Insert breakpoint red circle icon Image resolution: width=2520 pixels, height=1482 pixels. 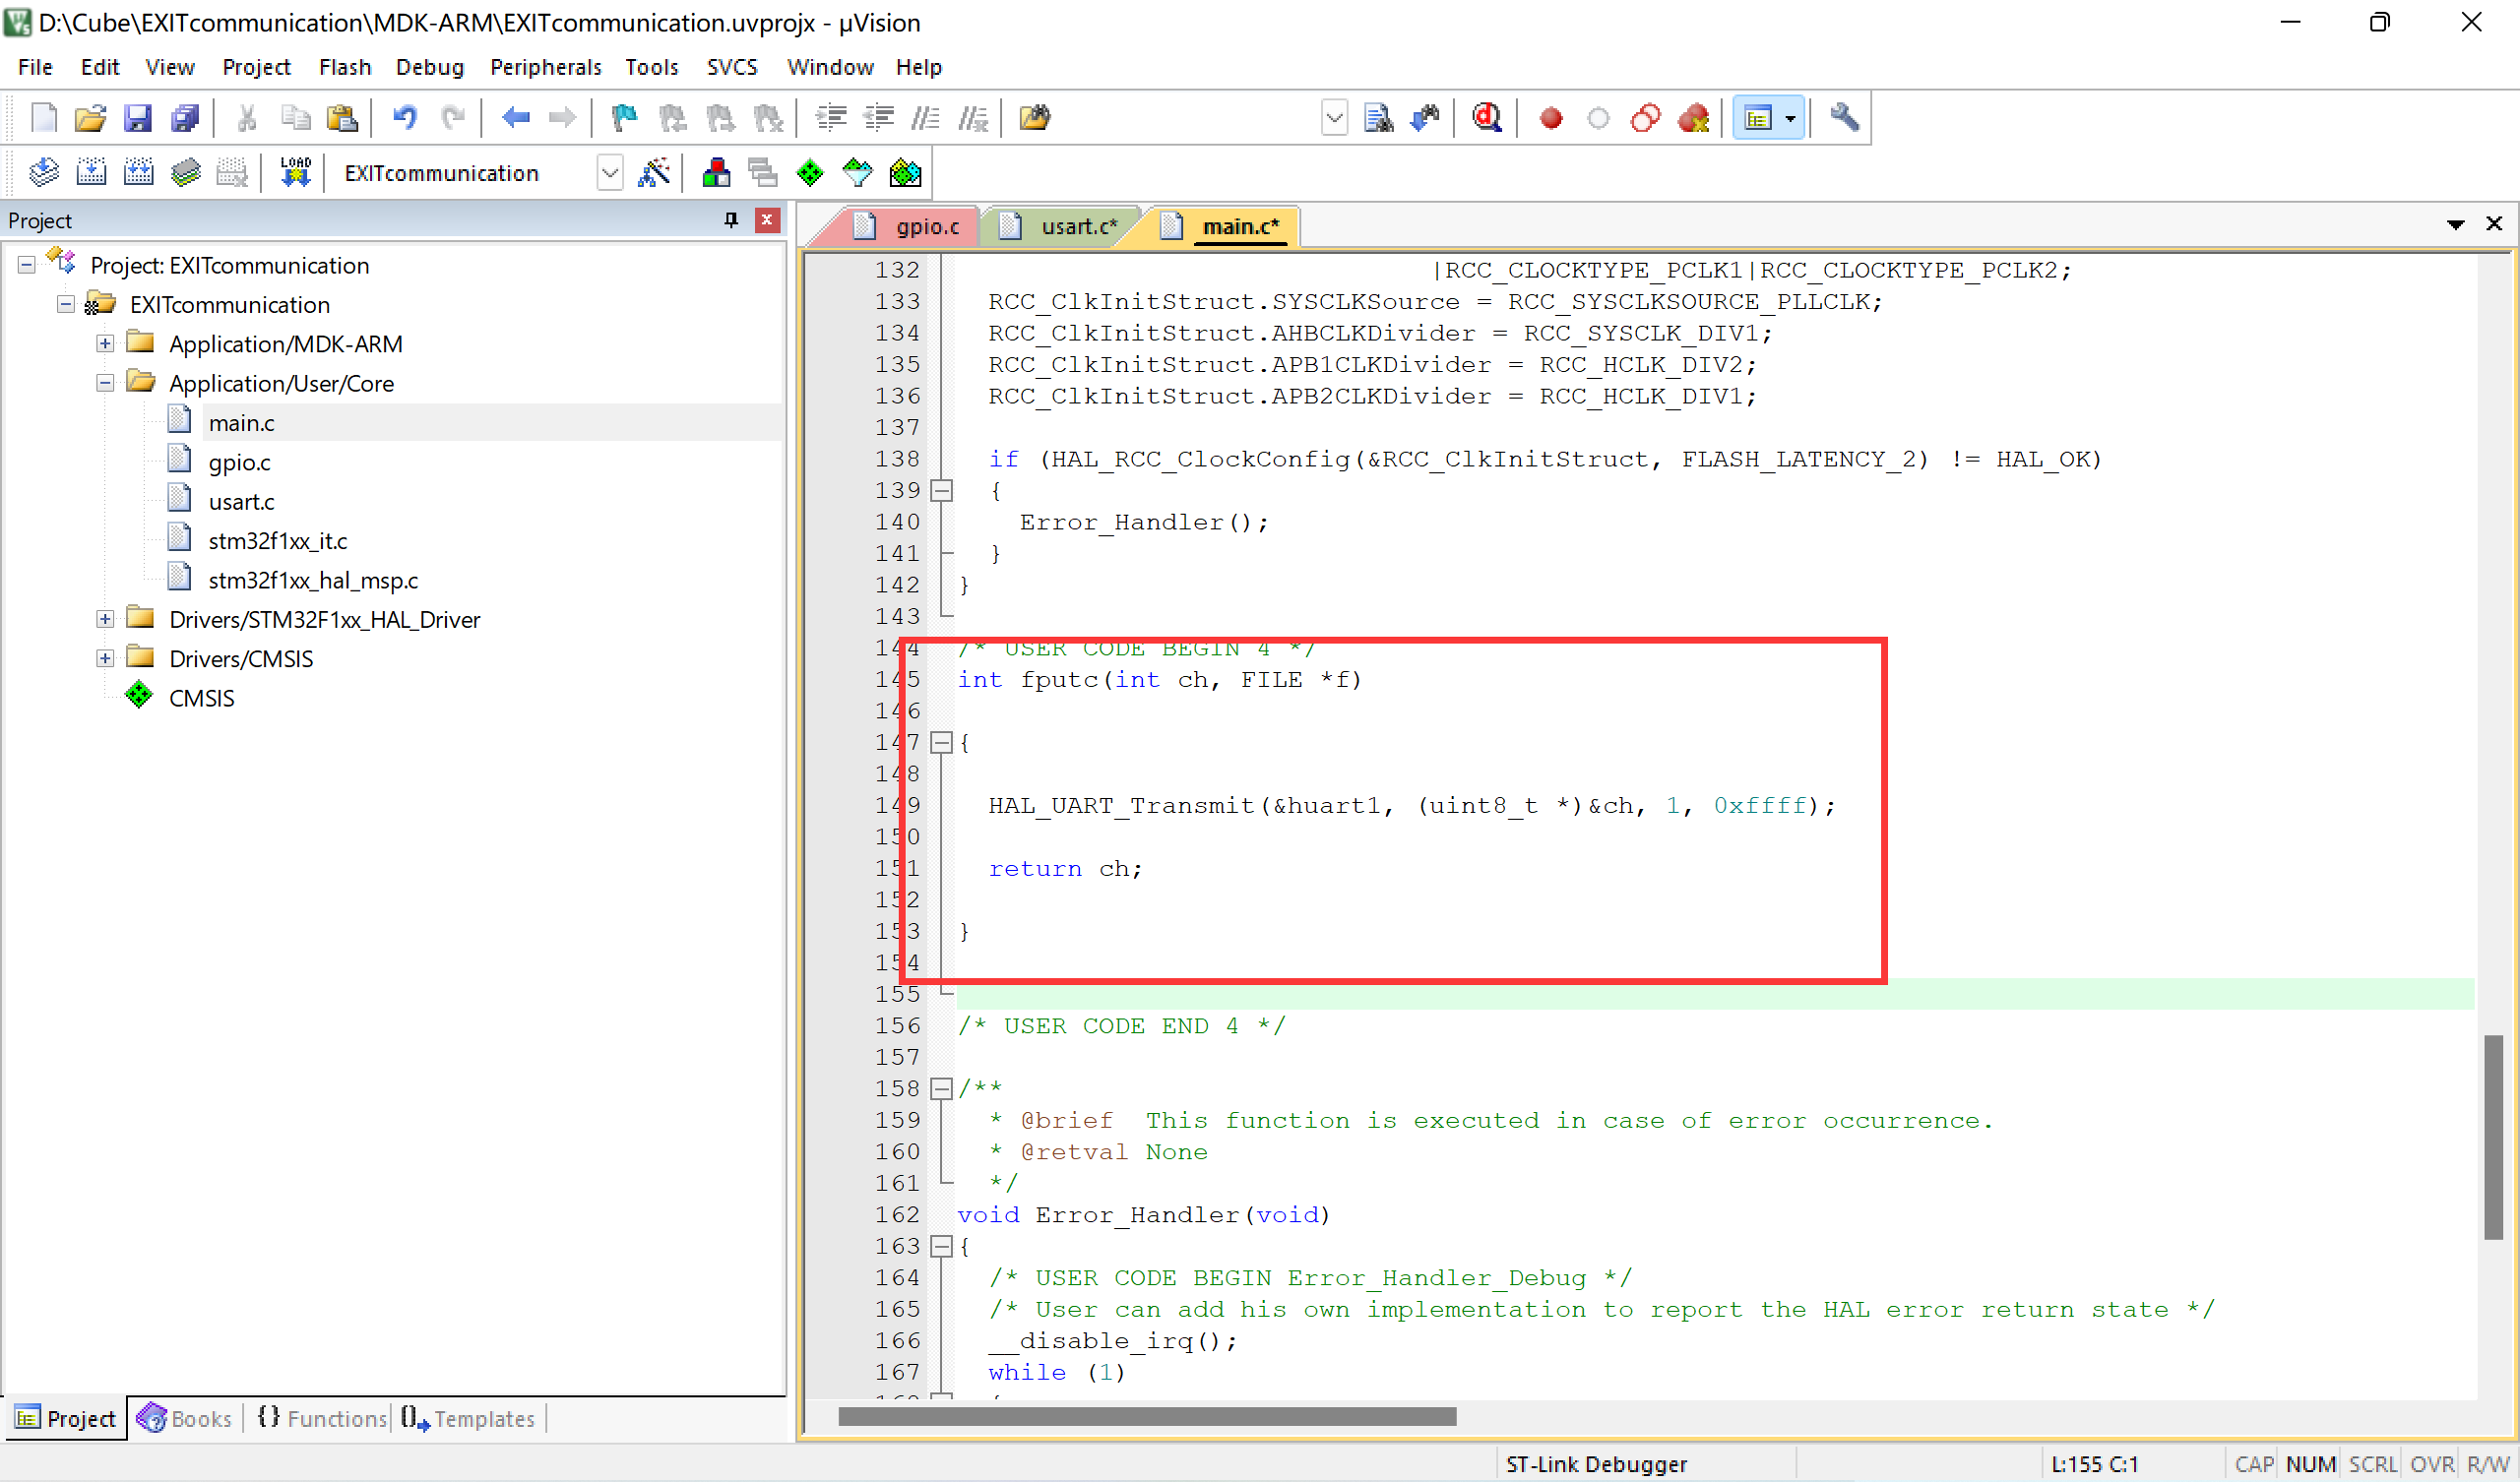[x=1550, y=118]
